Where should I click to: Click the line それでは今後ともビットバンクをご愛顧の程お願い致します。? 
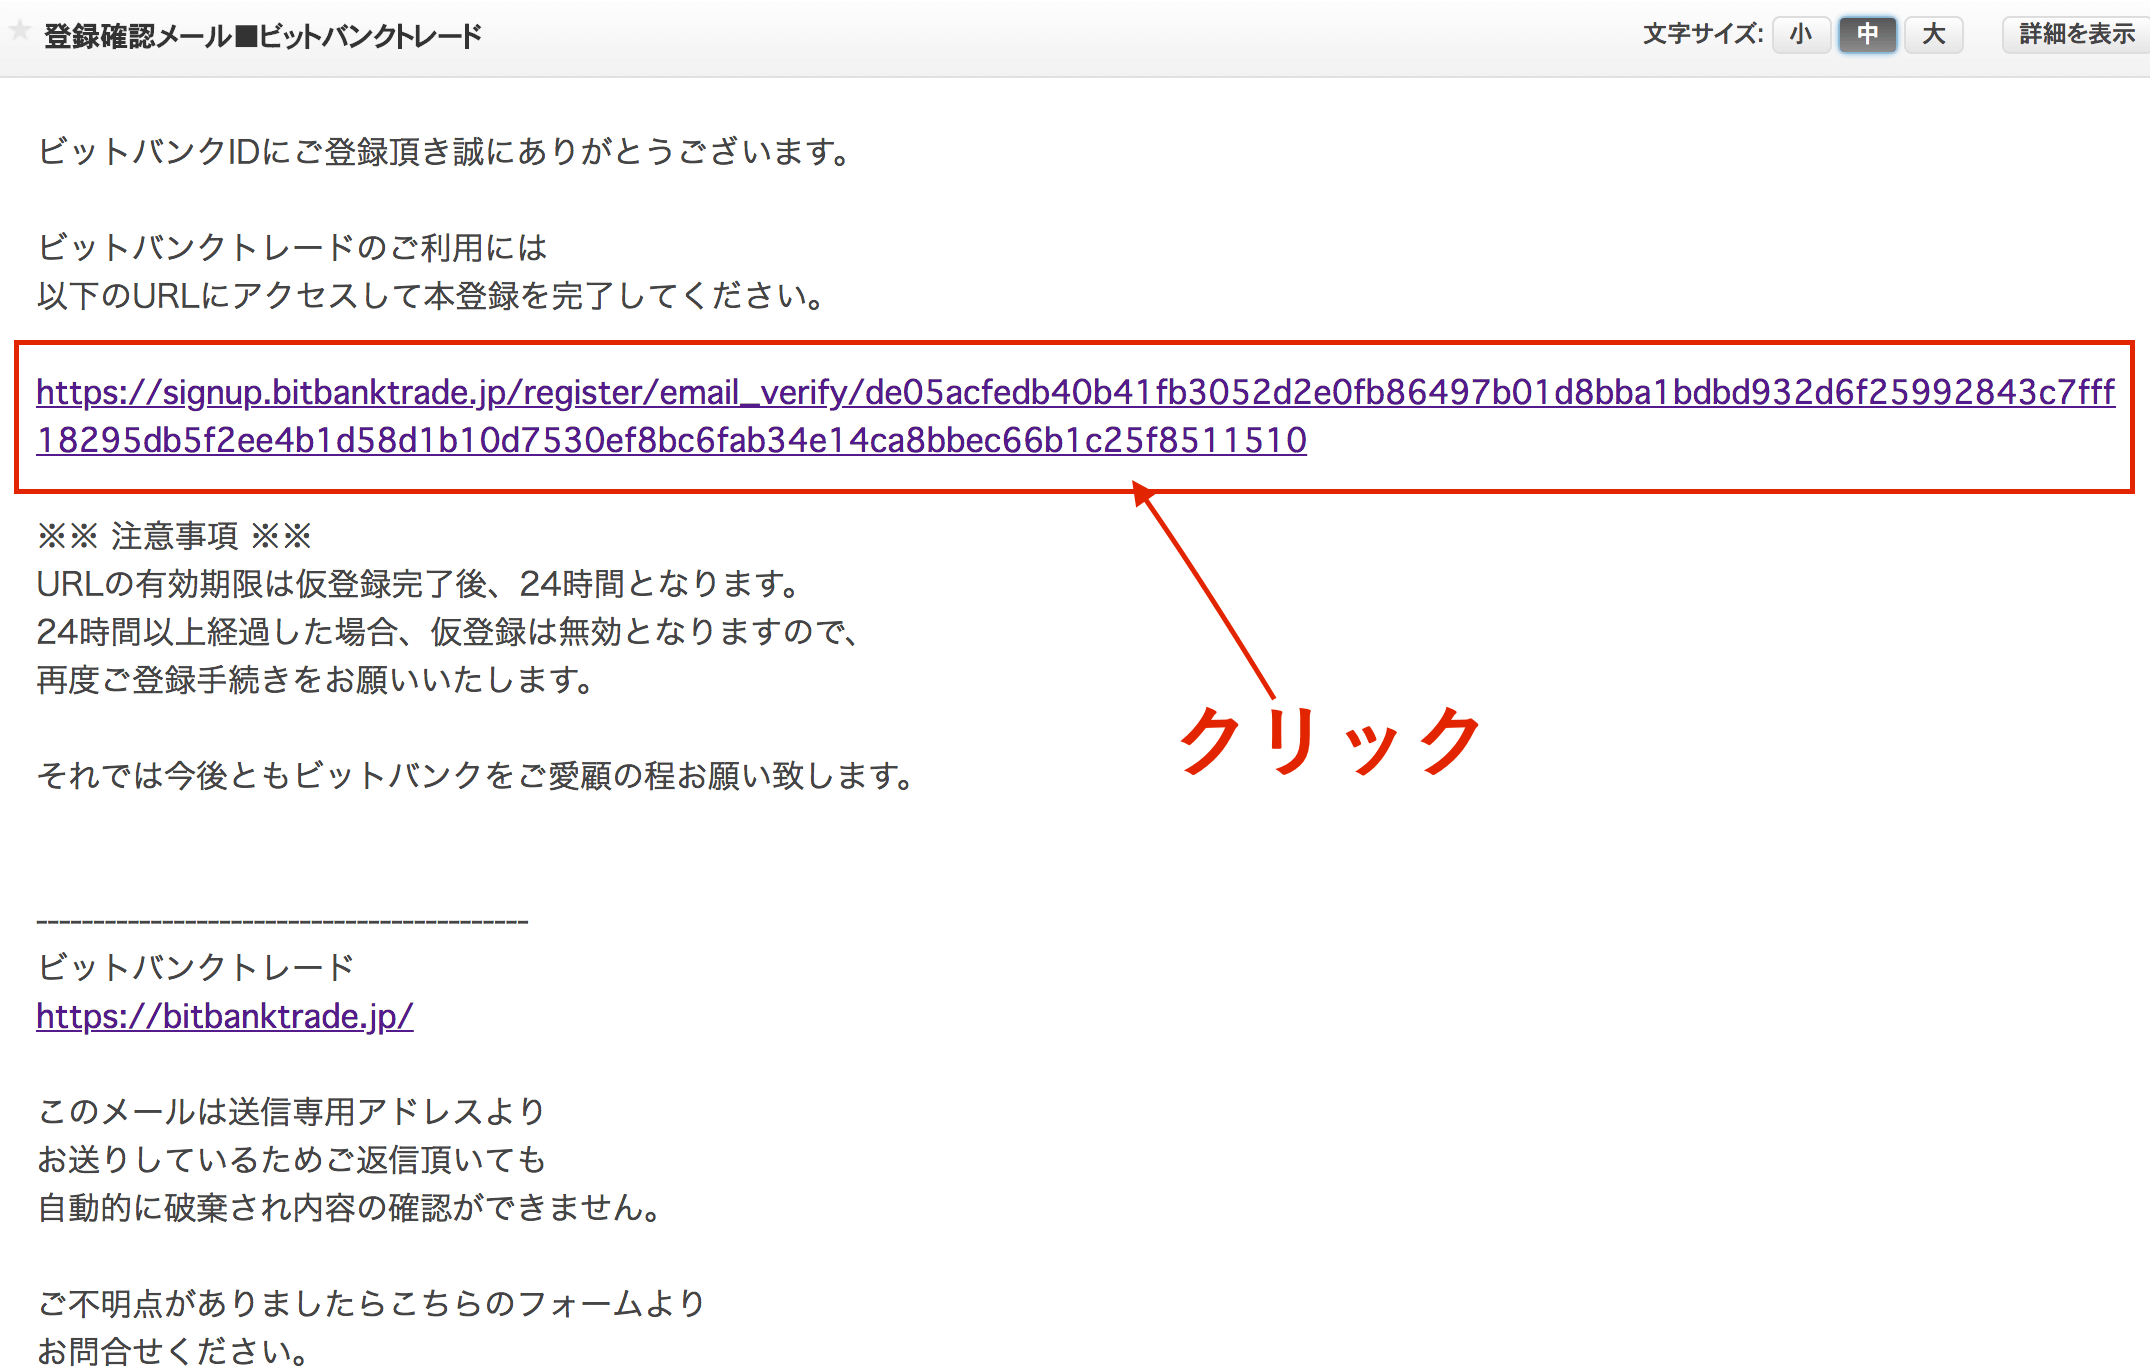click(476, 776)
